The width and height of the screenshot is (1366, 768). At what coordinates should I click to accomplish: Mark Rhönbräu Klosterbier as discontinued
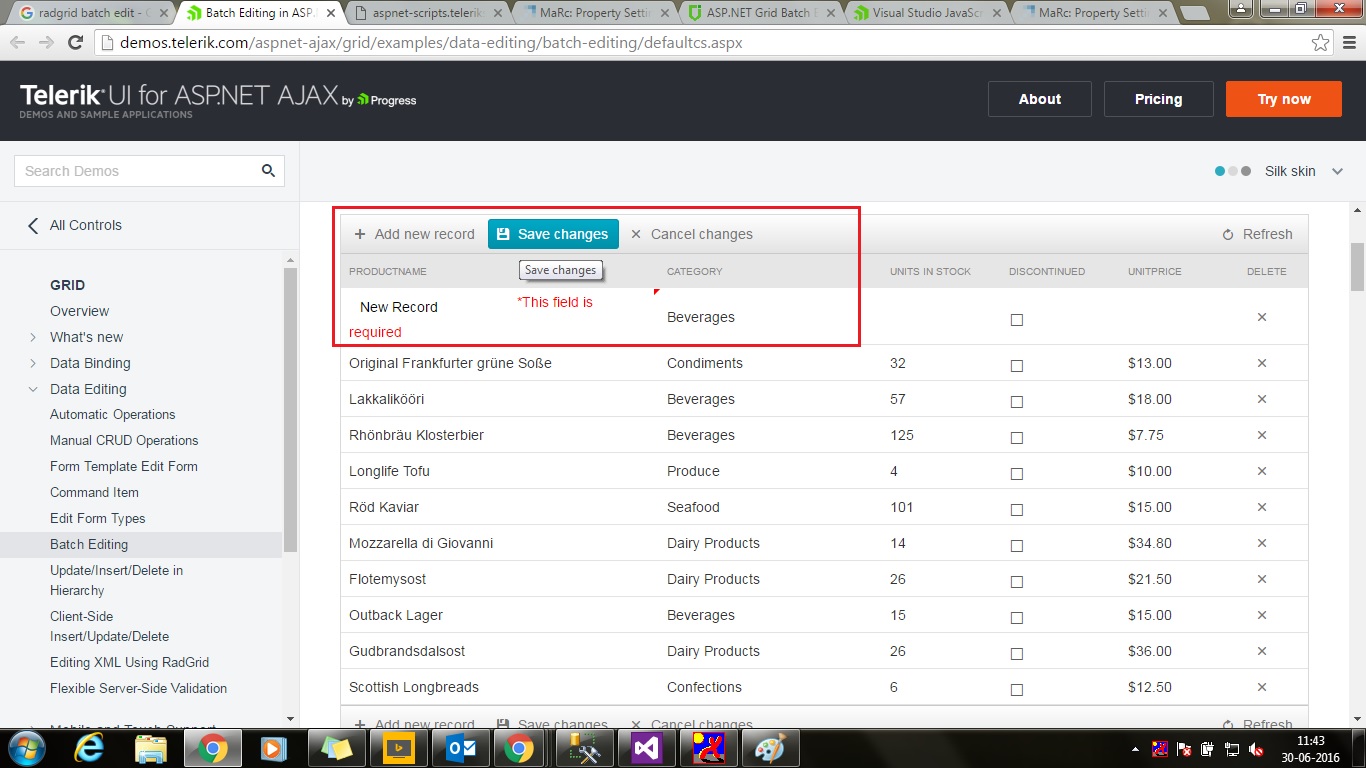pyautogui.click(x=1017, y=438)
